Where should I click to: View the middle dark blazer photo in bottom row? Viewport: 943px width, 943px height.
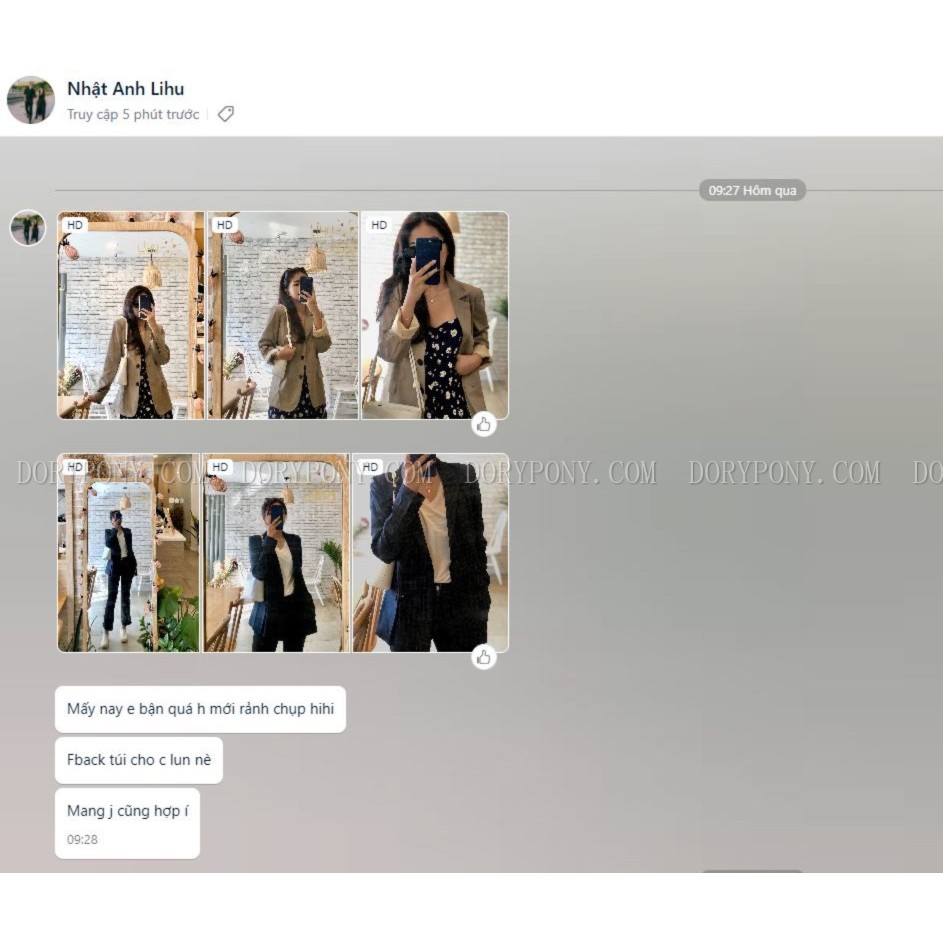pos(276,553)
